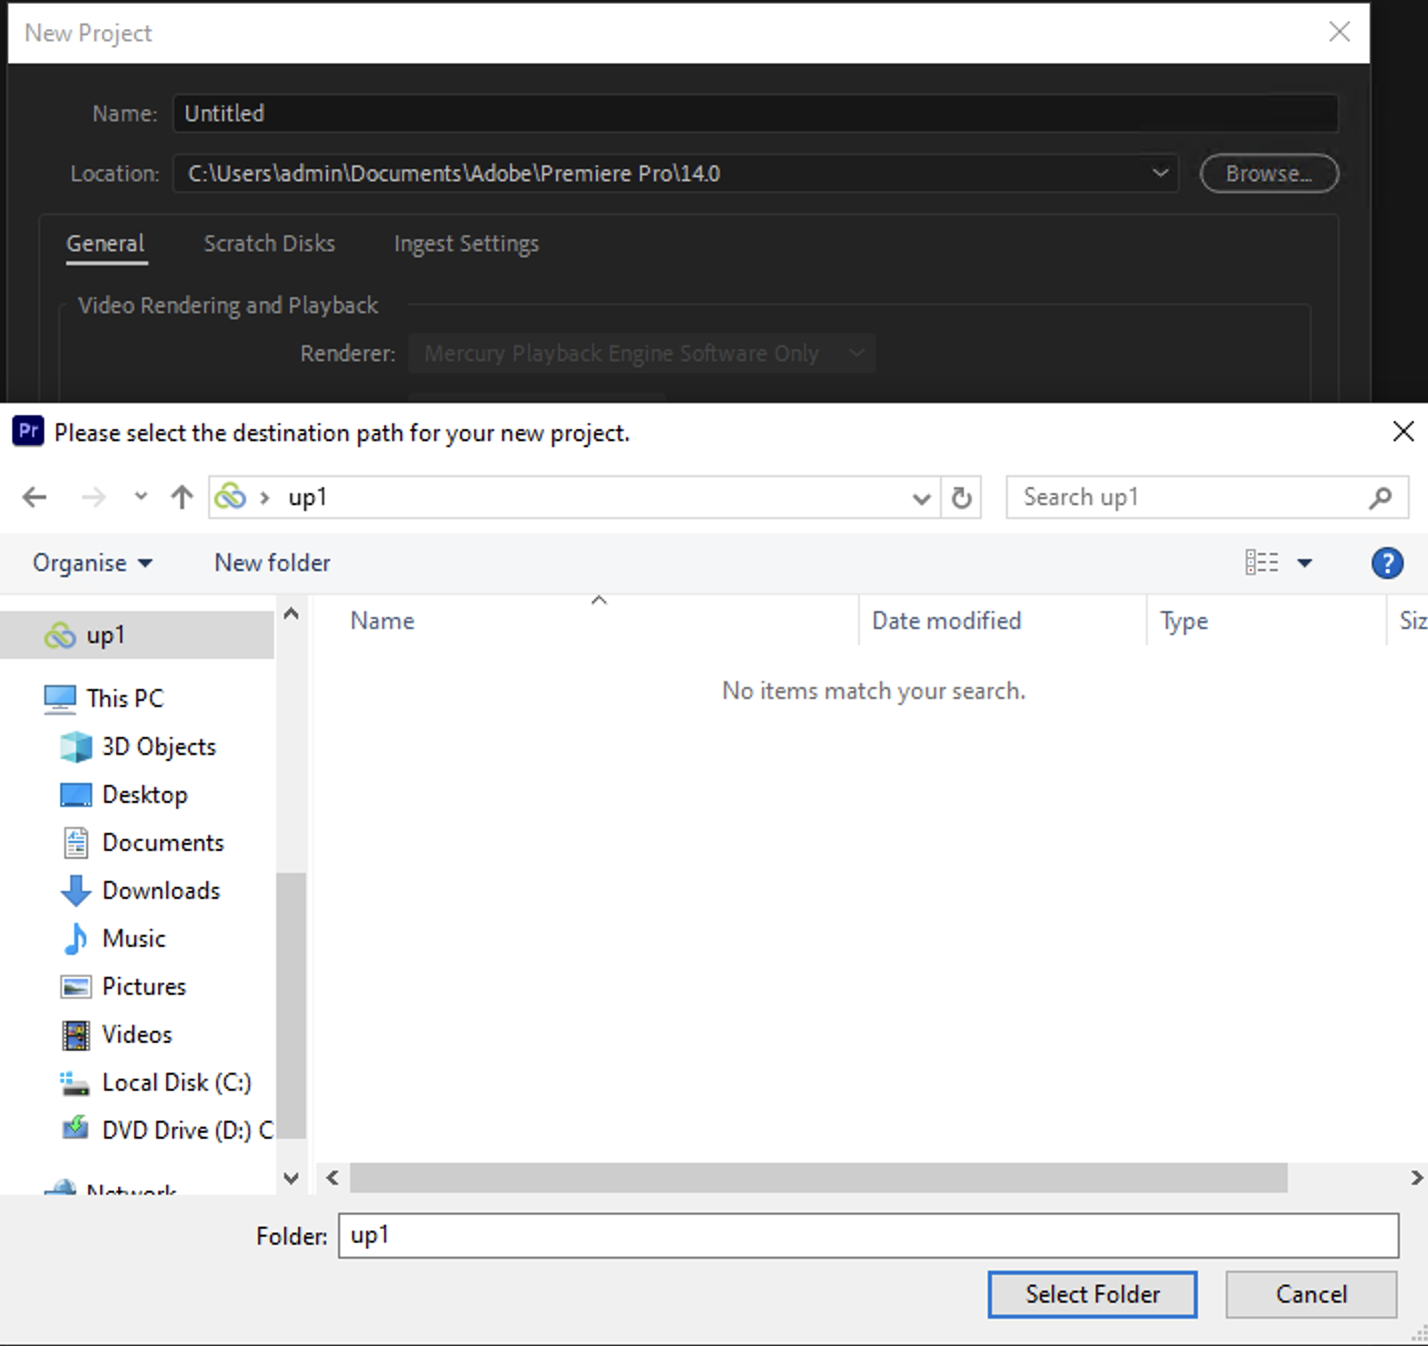
Task: Select up1 in the navigation pane
Action: [x=137, y=635]
